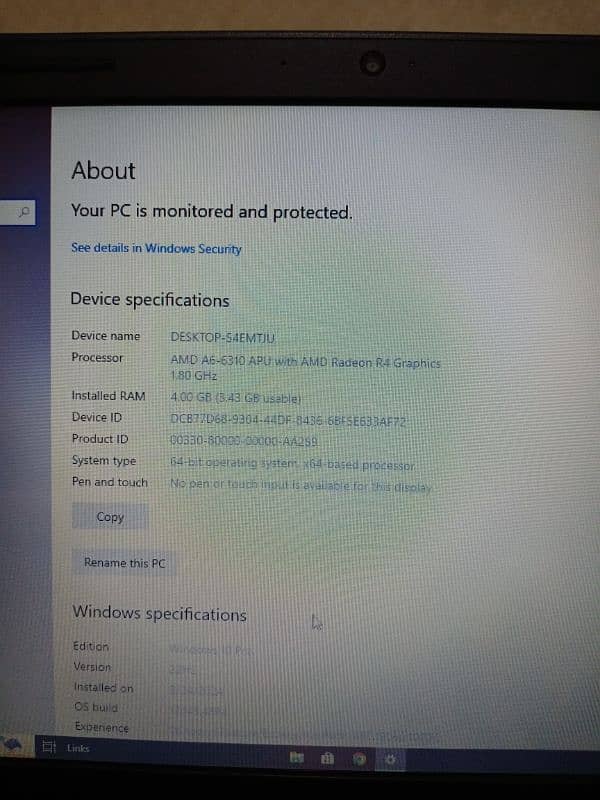600x800 pixels.
Task: Click the search magnifier icon
Action: coord(23,212)
